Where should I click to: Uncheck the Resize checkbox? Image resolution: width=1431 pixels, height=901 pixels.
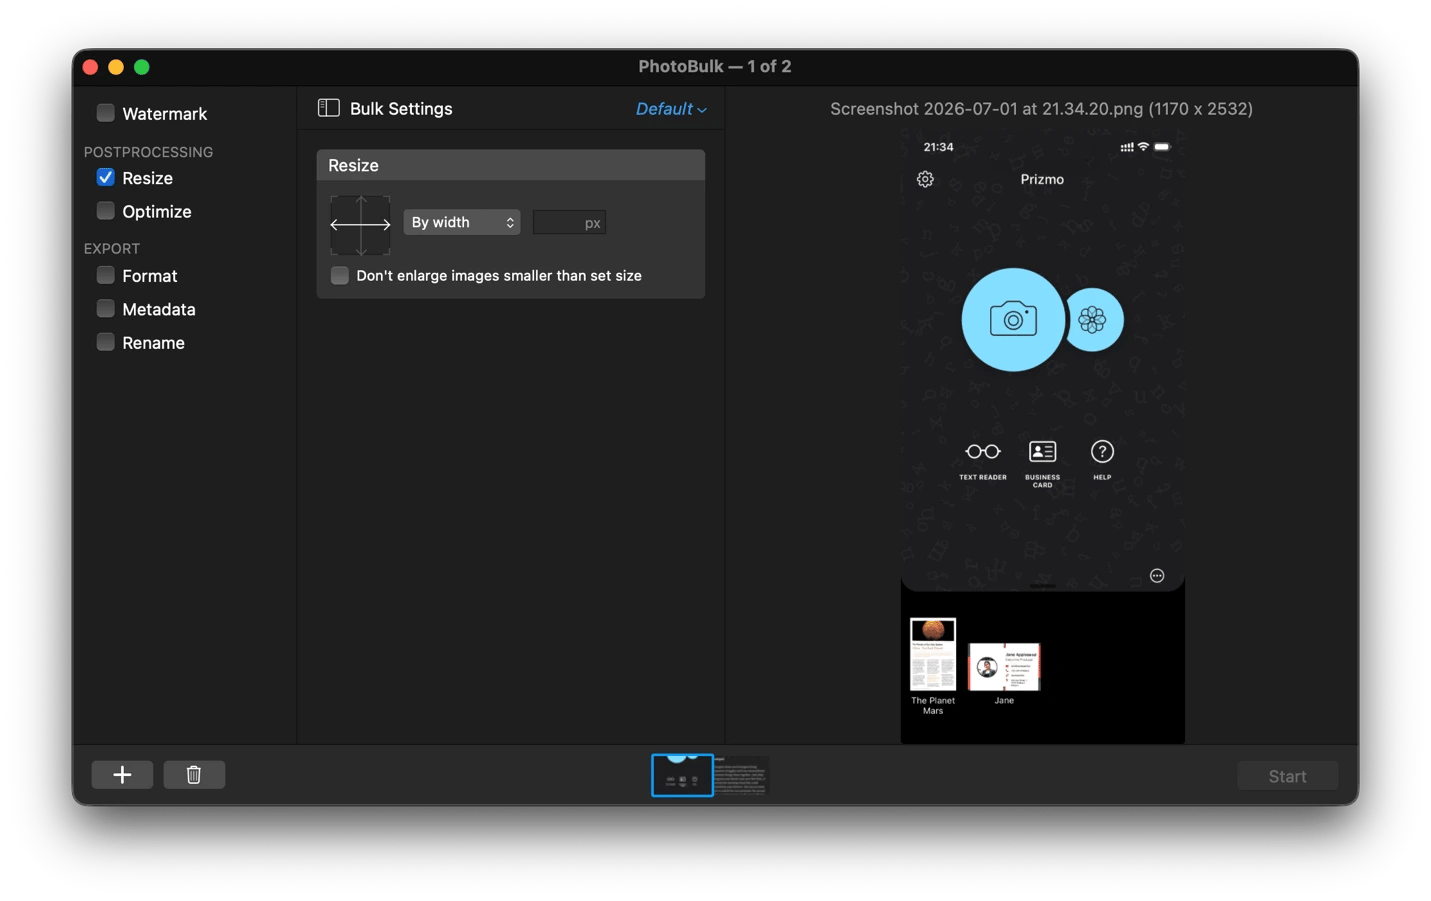coord(105,177)
